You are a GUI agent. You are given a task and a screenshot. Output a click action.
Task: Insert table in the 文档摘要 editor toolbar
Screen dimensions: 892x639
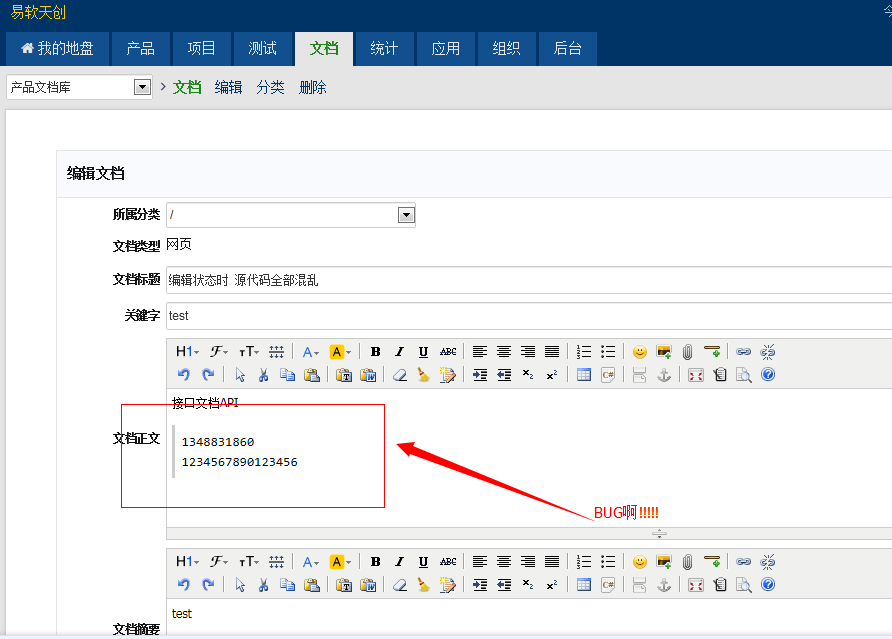(584, 585)
